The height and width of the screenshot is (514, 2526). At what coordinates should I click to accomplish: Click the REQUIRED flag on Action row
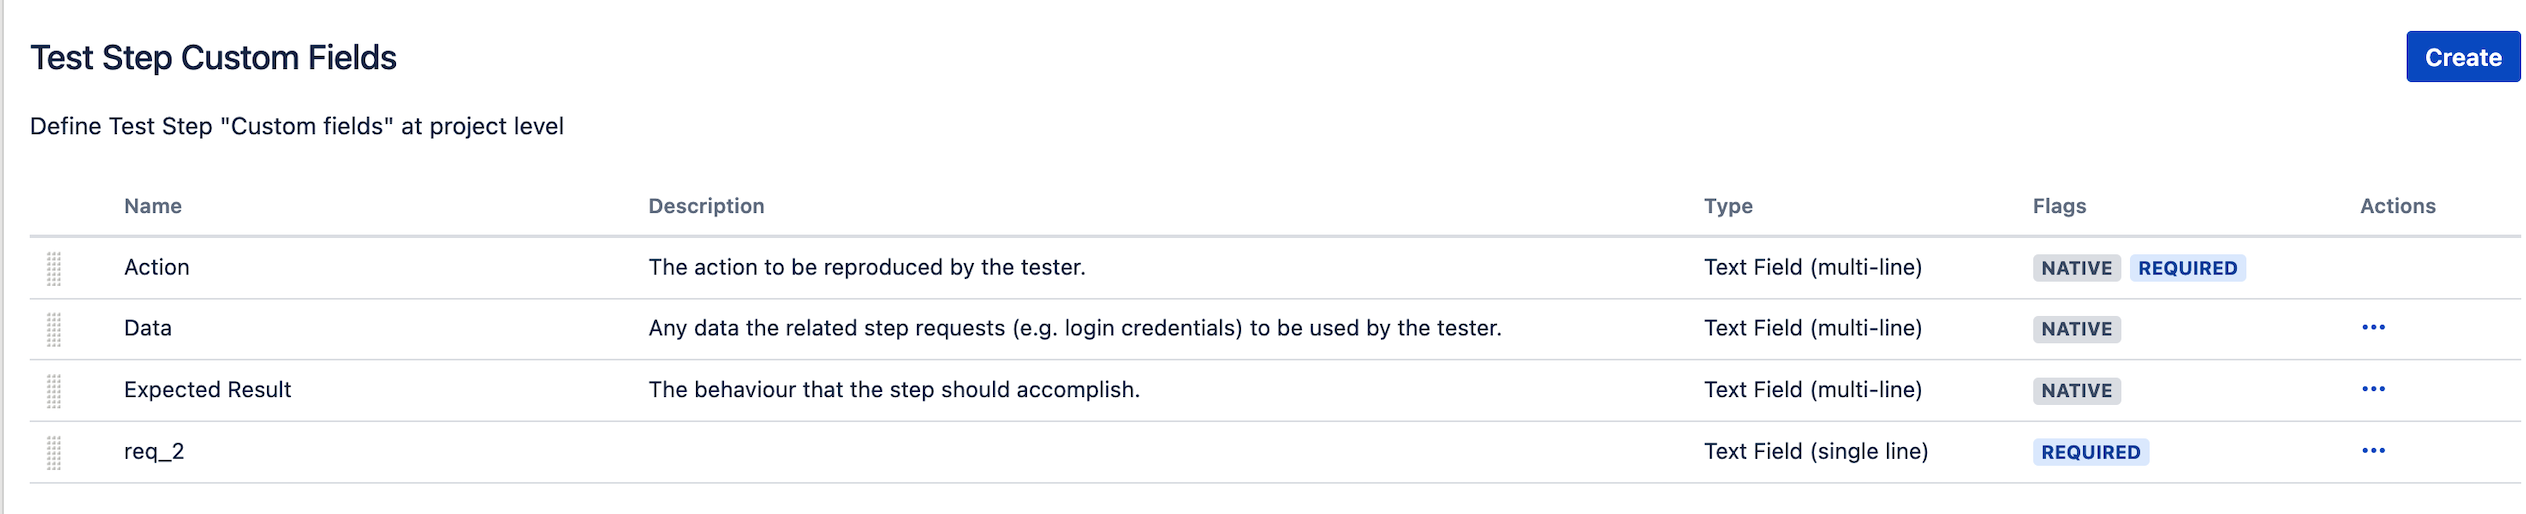(x=2186, y=268)
